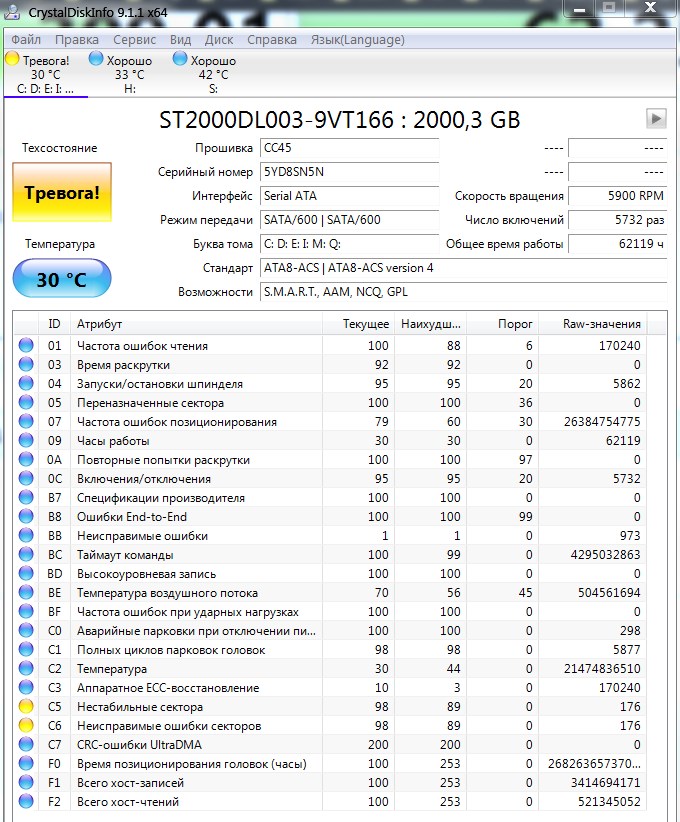Click the Атрибут column header
Image resolution: width=680 pixels, height=822 pixels.
point(196,324)
